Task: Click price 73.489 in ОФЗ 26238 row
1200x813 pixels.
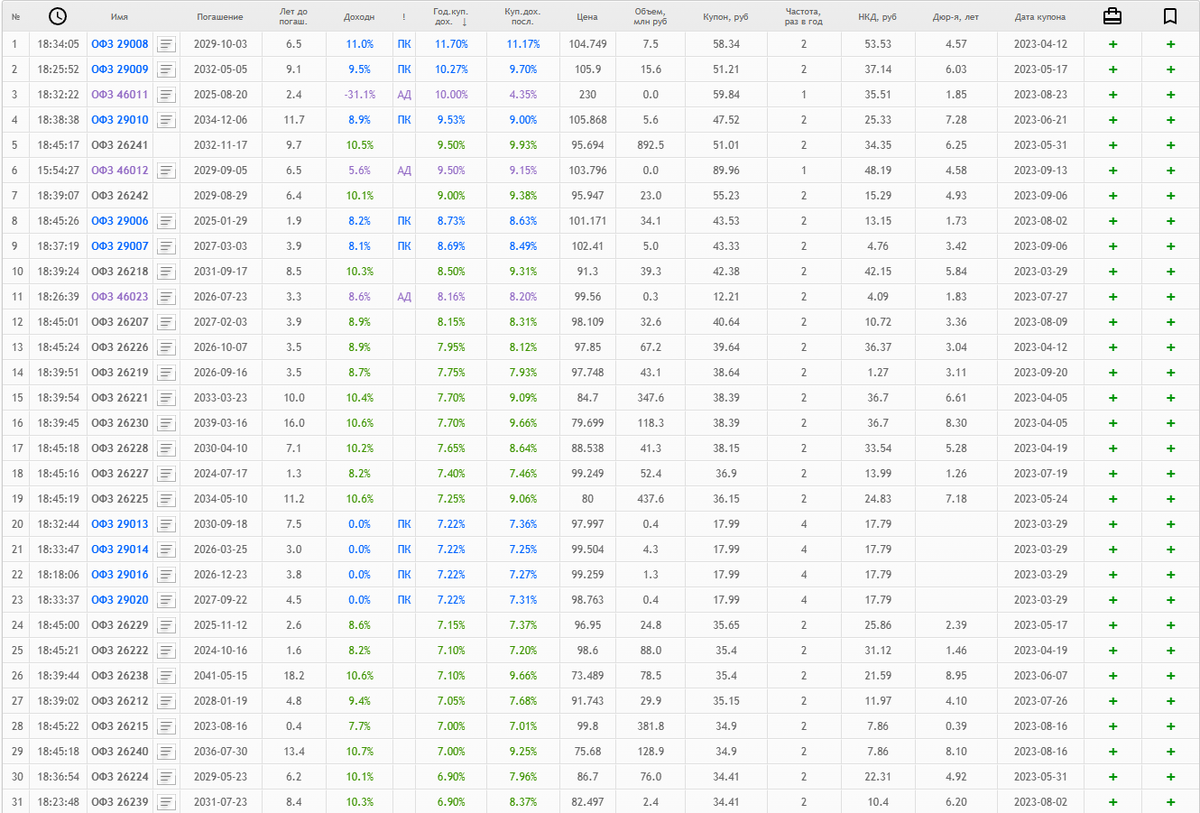Action: tap(588, 676)
